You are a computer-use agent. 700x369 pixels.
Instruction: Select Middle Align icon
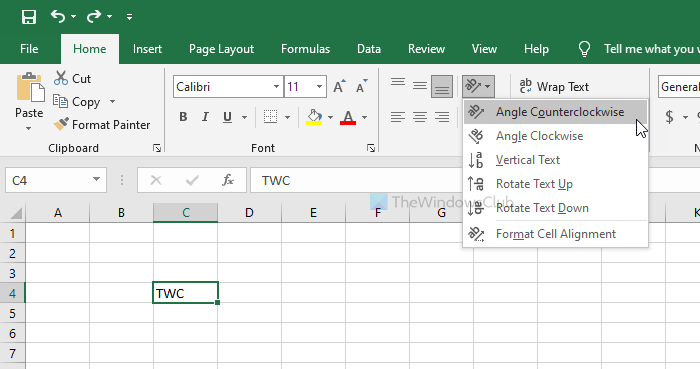tap(420, 86)
